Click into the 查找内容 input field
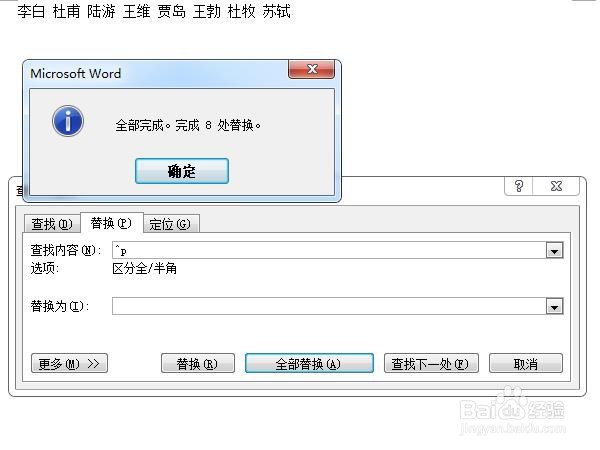Image resolution: width=600 pixels, height=450 pixels. [x=329, y=250]
